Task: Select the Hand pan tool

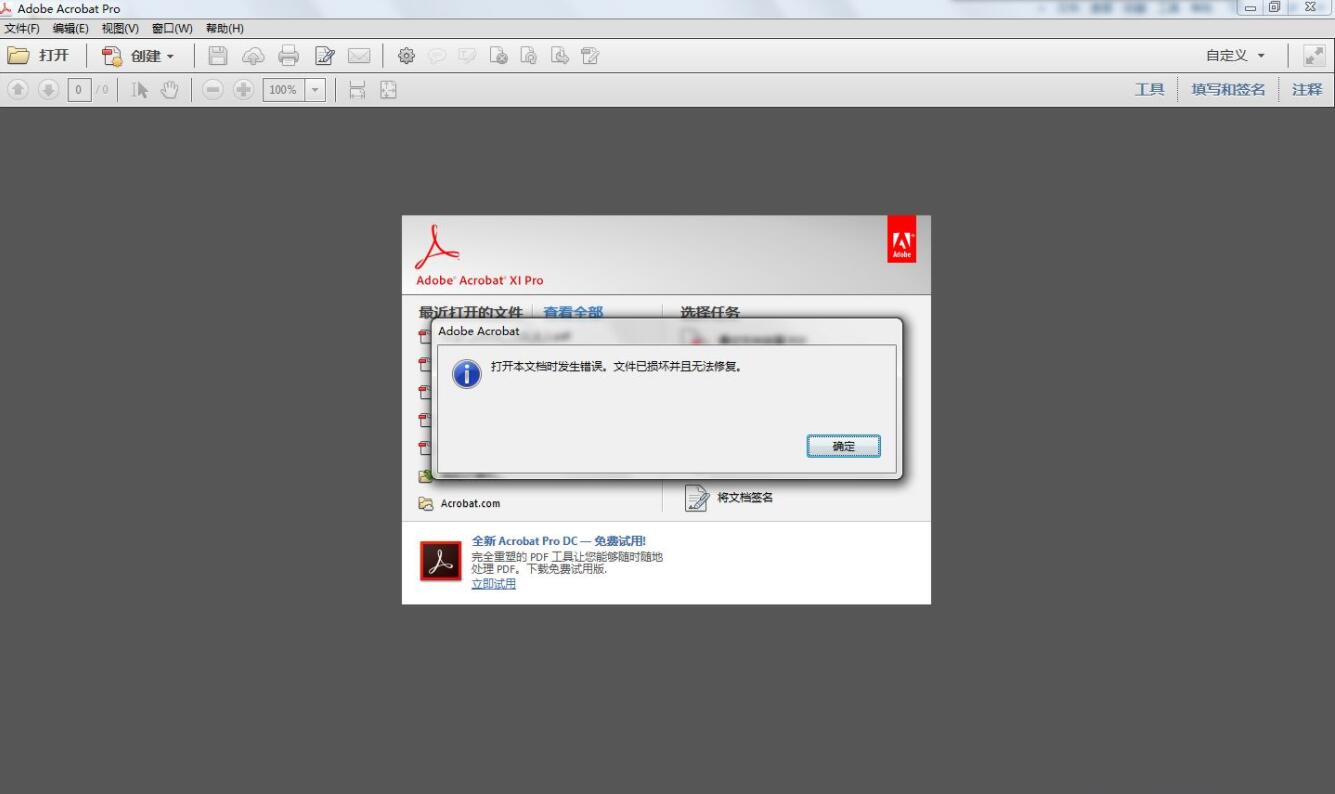Action: [x=170, y=90]
